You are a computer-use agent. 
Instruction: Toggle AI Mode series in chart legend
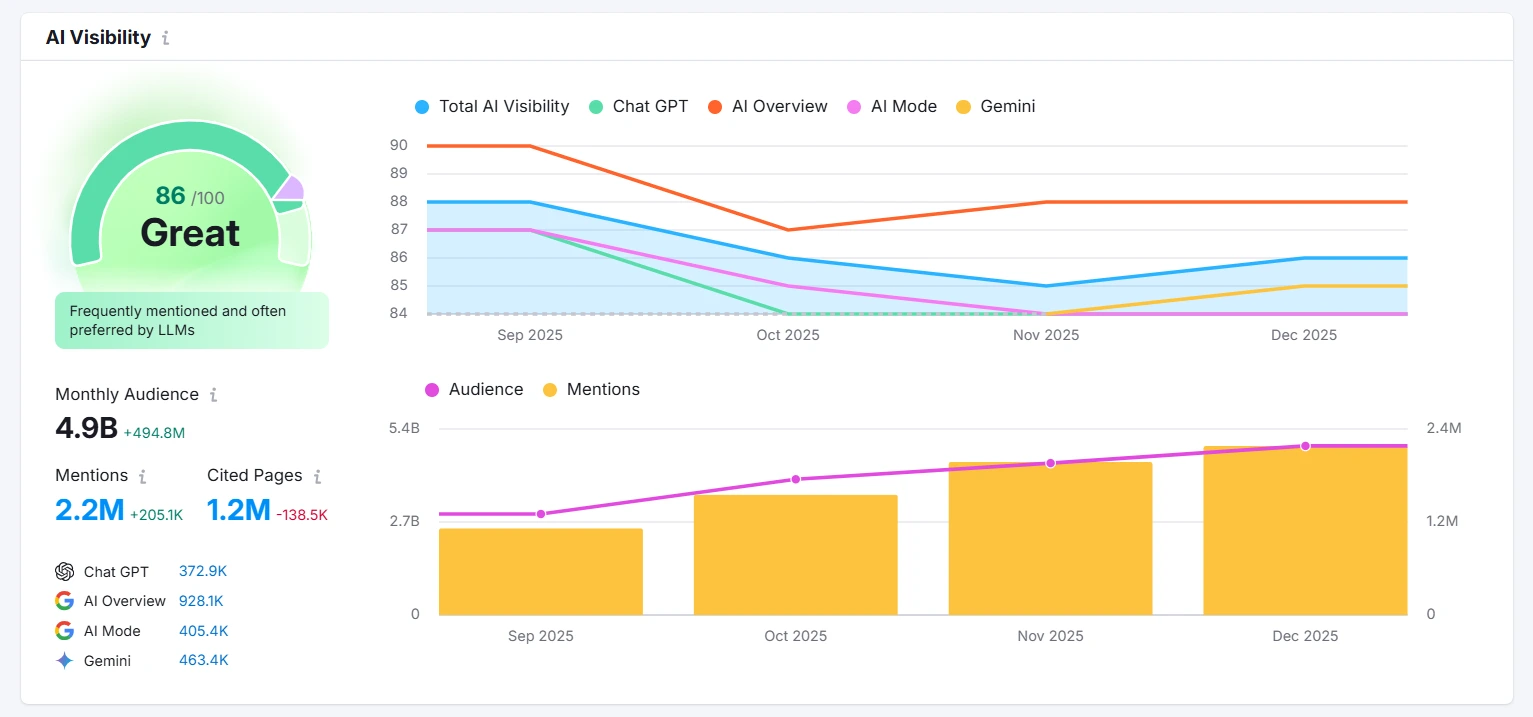click(x=891, y=106)
